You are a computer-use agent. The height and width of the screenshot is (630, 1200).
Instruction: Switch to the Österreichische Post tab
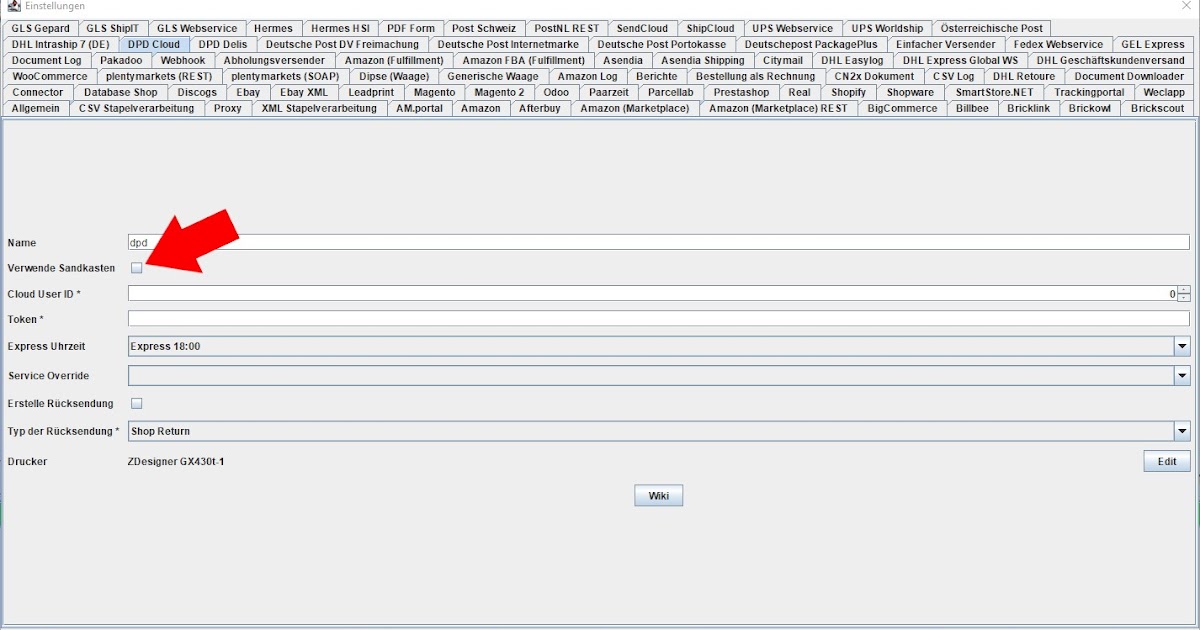(x=992, y=28)
